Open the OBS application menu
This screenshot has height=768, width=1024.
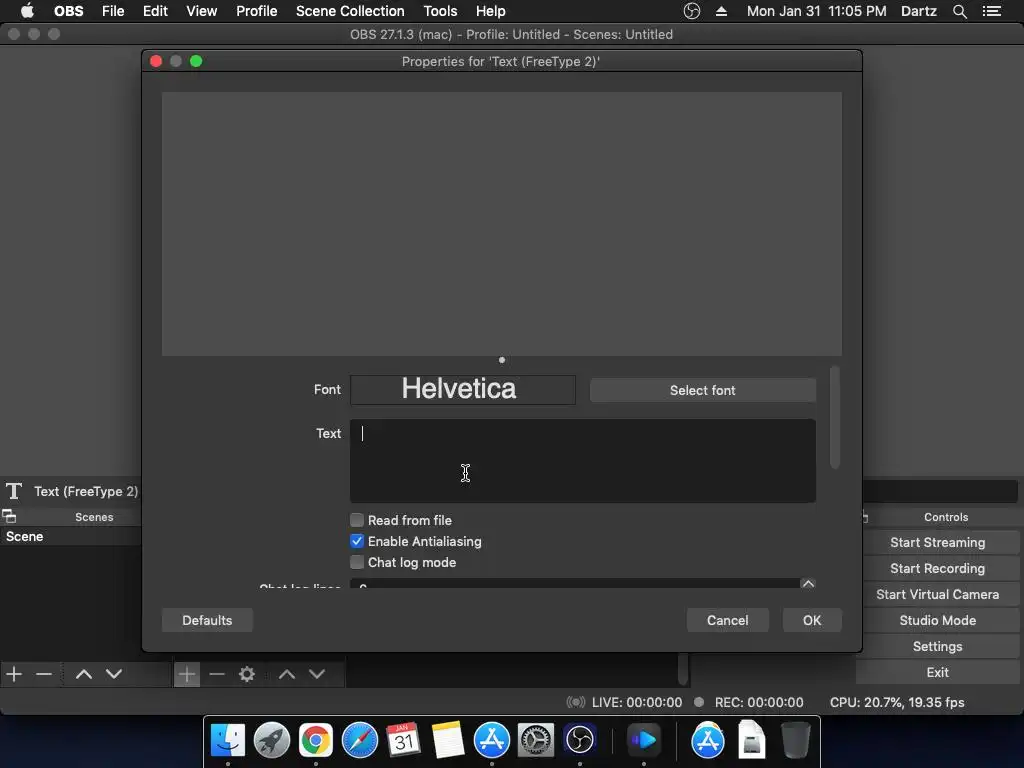point(69,11)
